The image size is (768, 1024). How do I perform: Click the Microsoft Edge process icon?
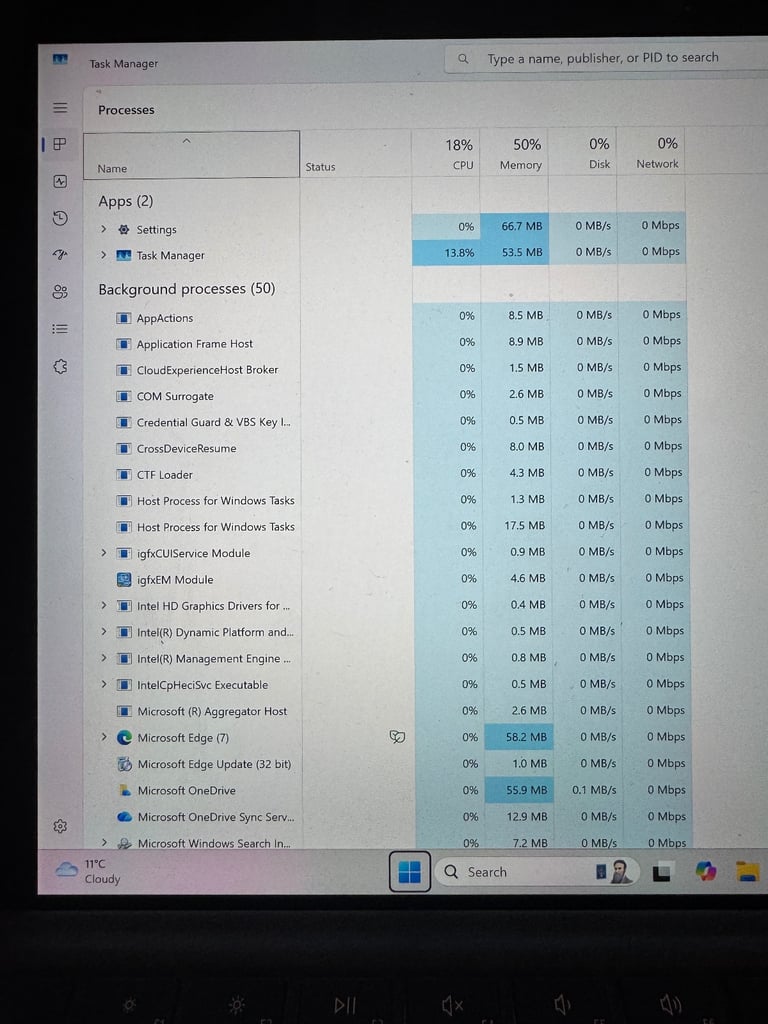coord(124,737)
